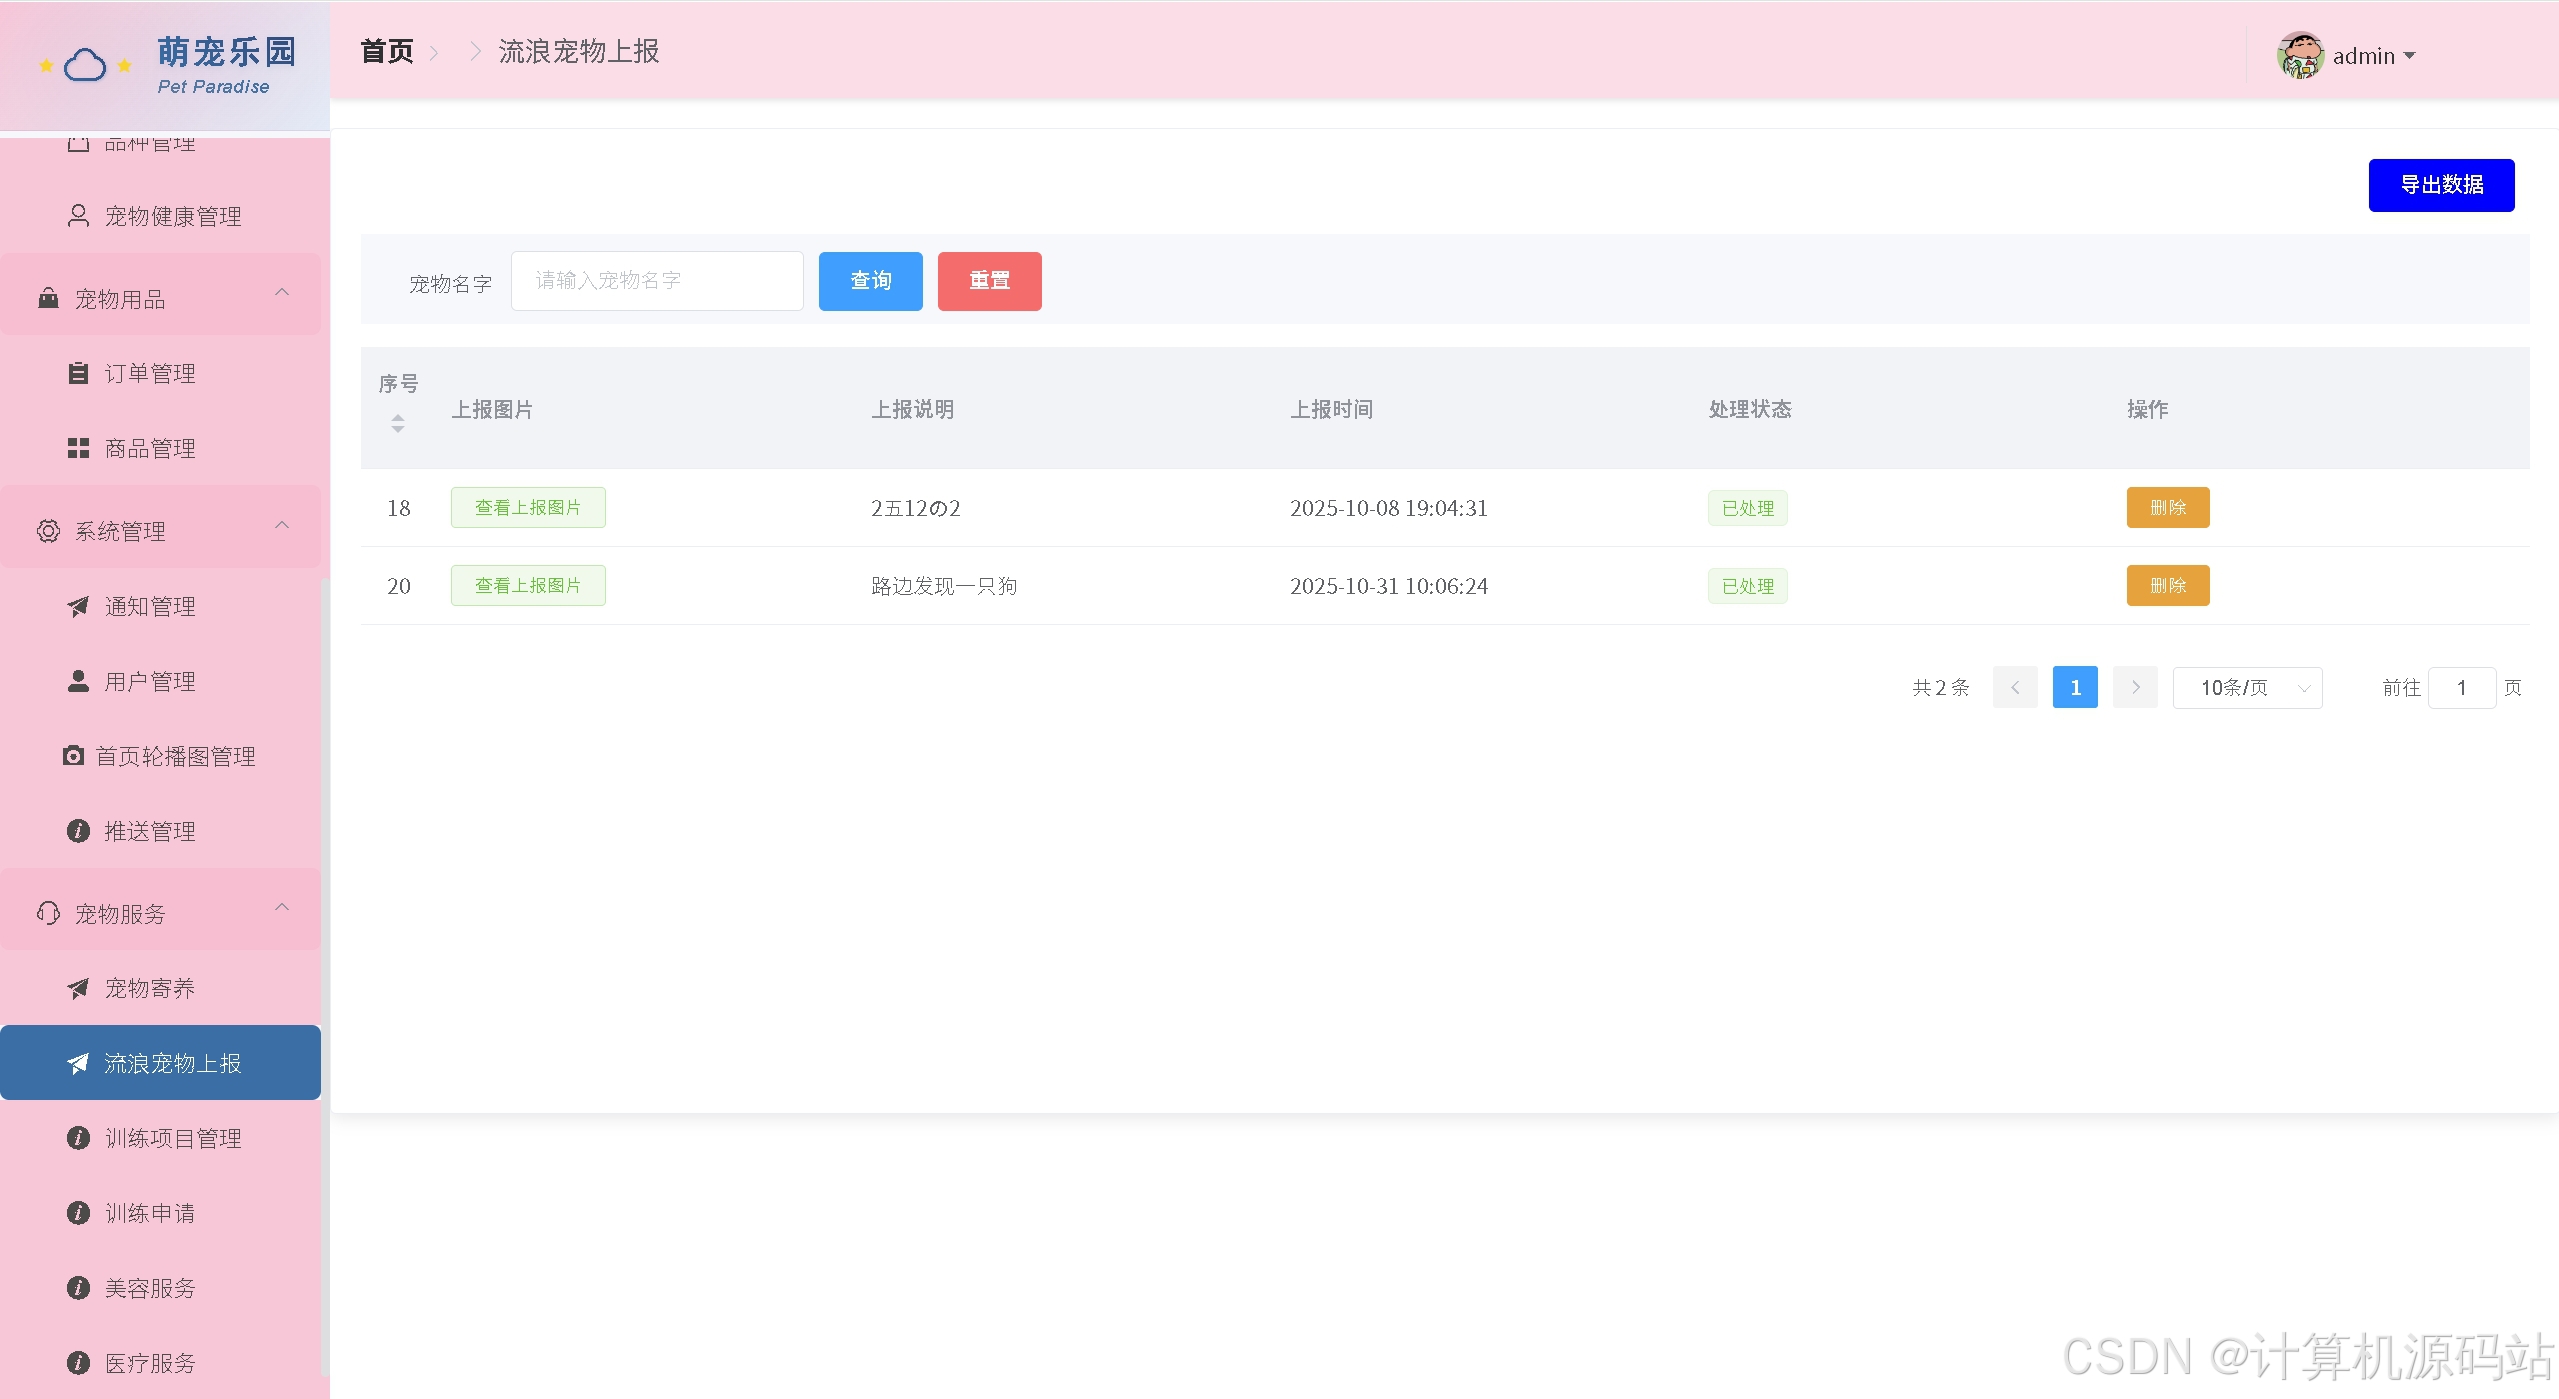2559x1399 pixels.
Task: Click the 训练项目管理 info icon
Action: pyautogui.click(x=78, y=1138)
